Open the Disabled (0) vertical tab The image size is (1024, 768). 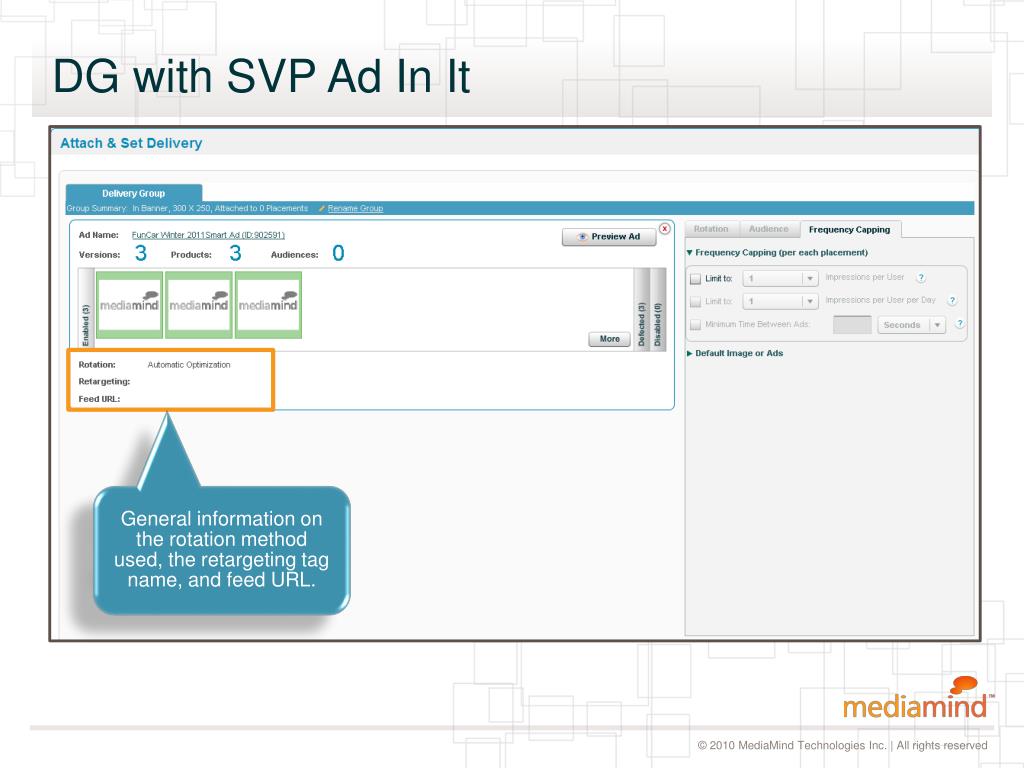(x=658, y=310)
